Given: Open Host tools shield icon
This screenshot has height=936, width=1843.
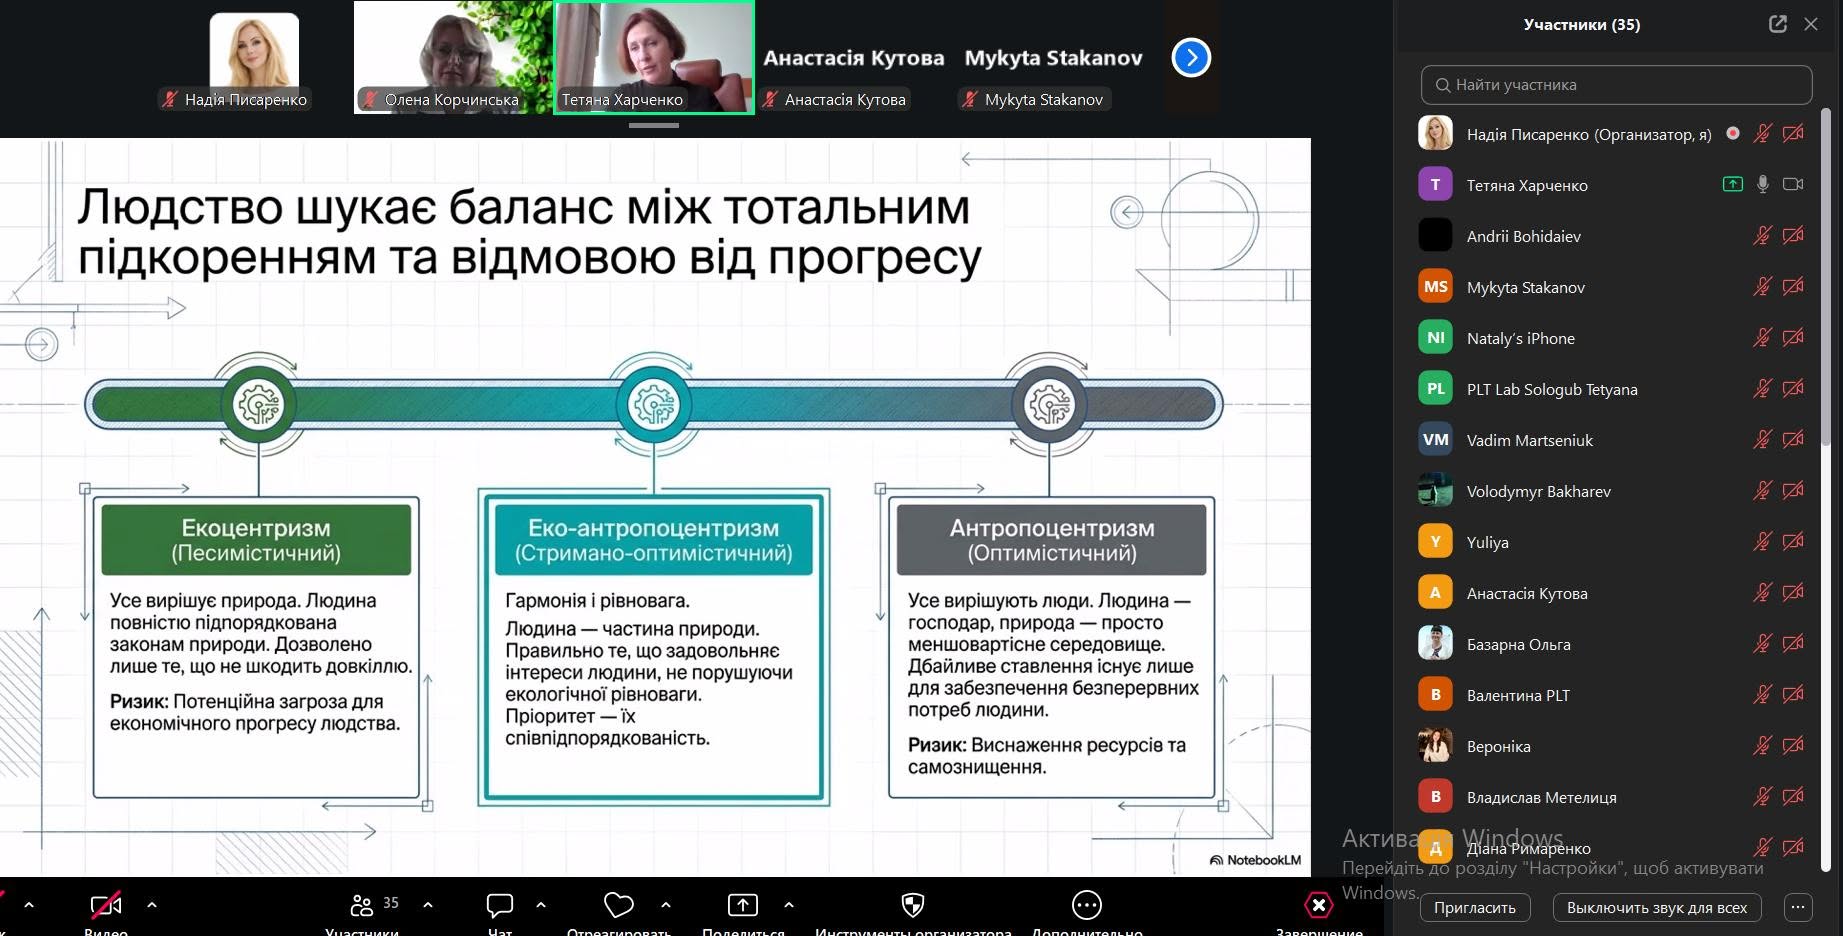Looking at the screenshot, I should click(x=913, y=905).
